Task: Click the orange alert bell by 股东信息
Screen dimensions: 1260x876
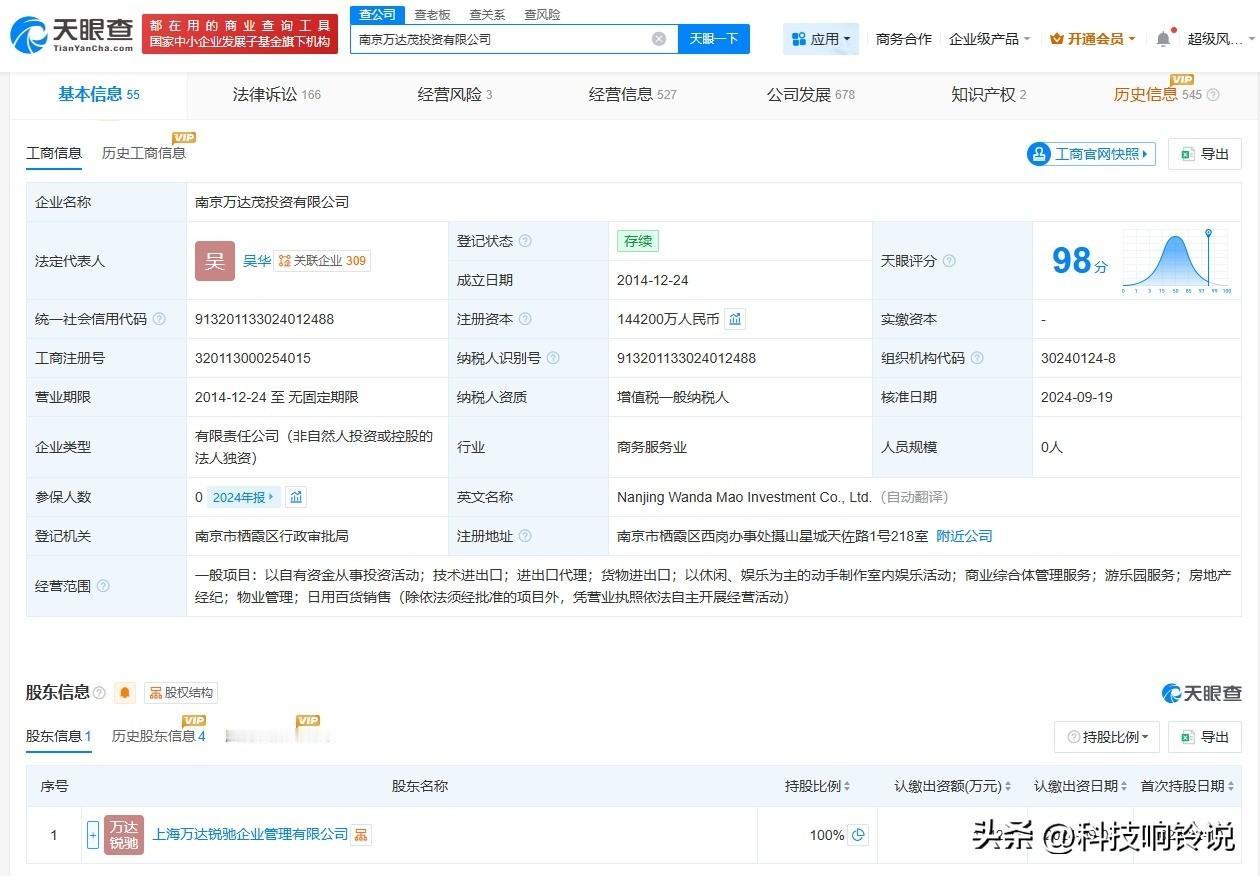Action: click(125, 692)
